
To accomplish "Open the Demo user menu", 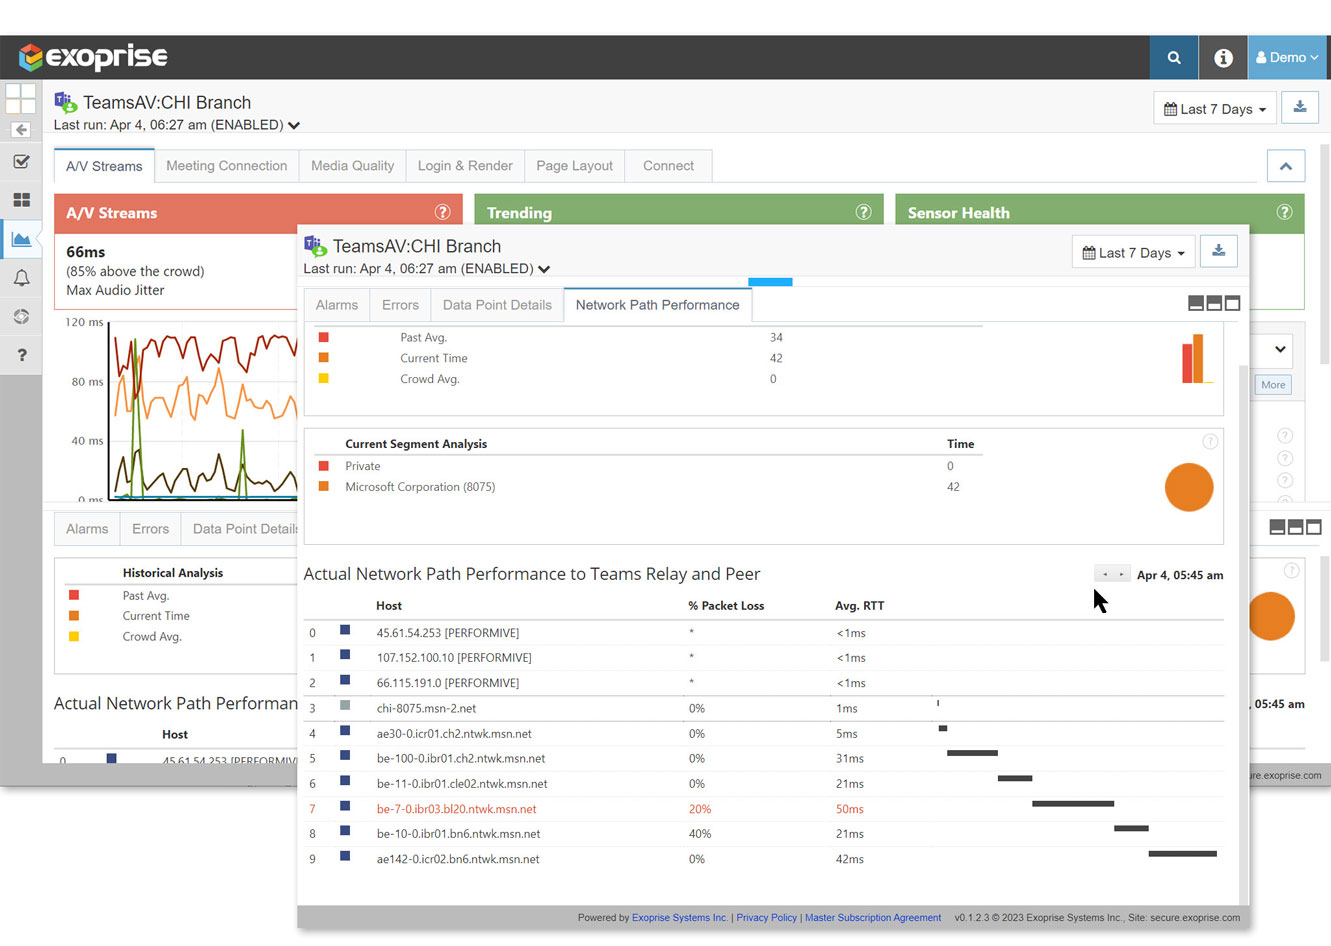I will (x=1288, y=58).
